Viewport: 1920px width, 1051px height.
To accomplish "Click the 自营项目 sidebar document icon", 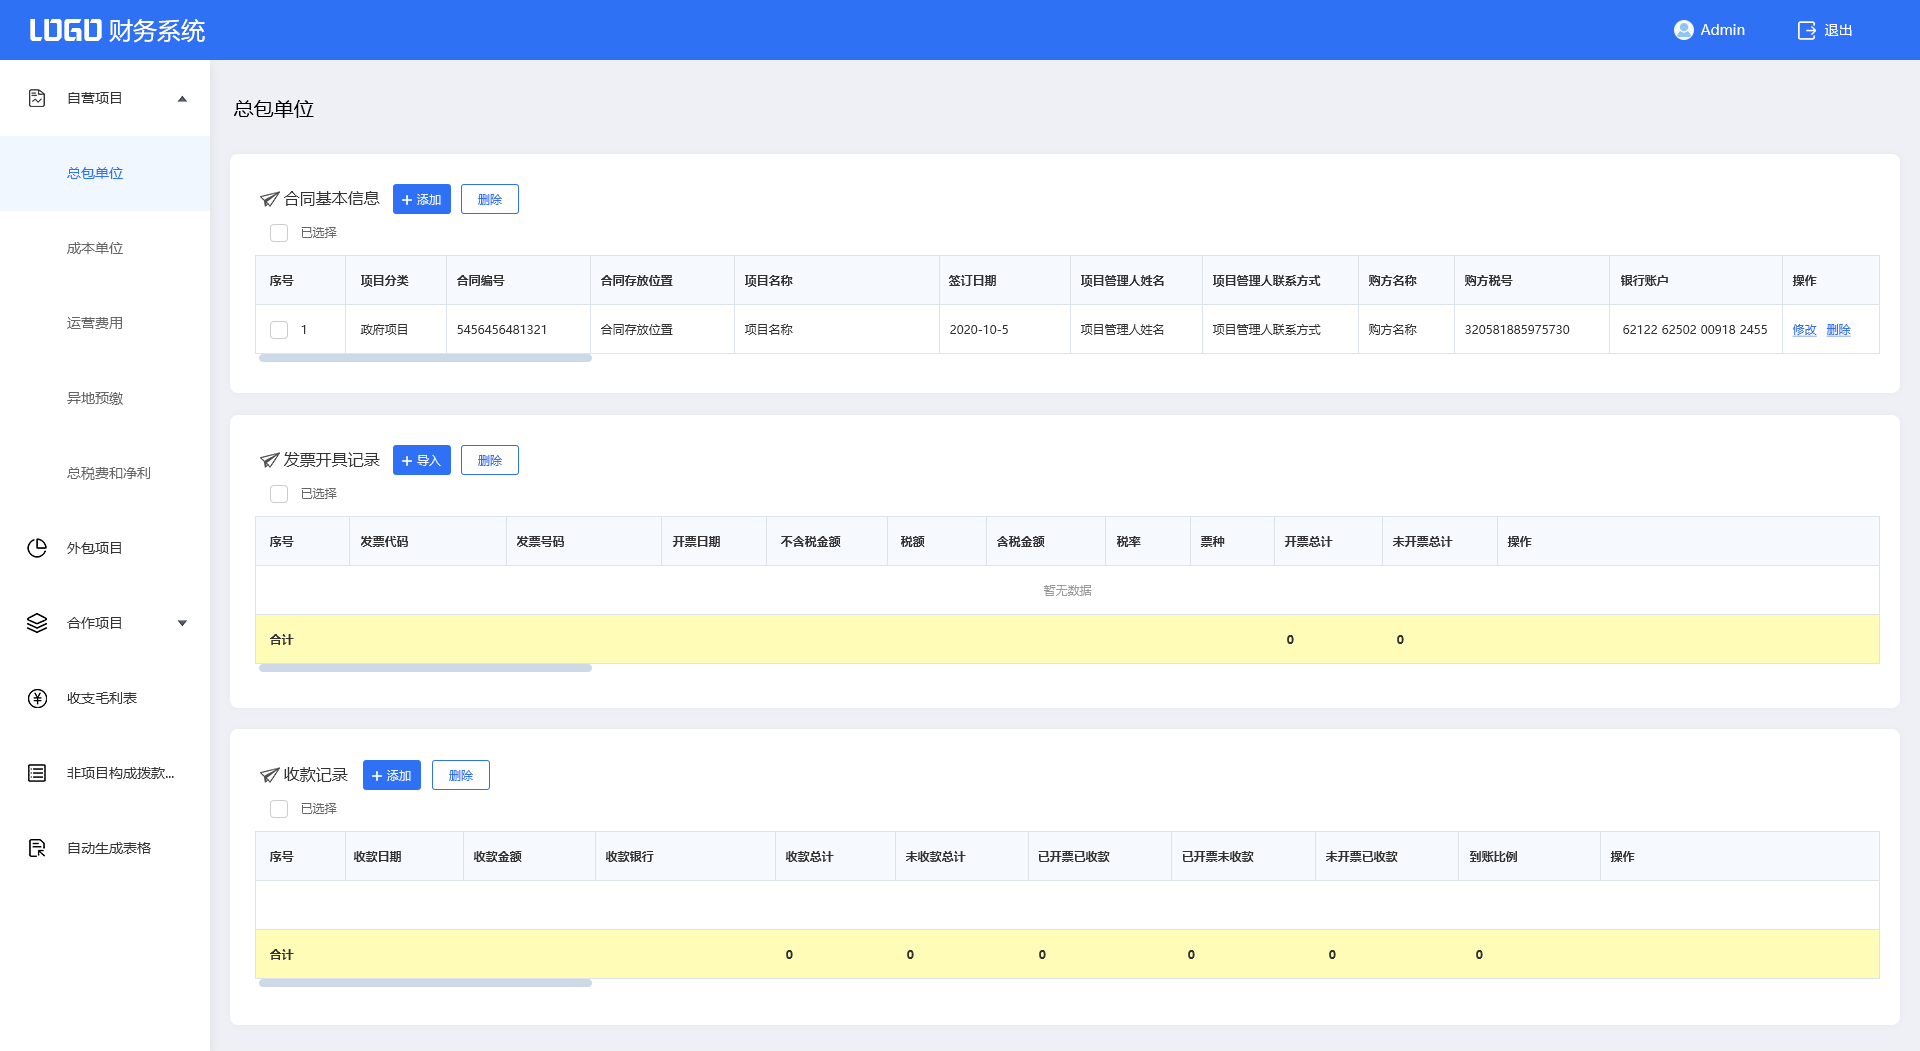I will [37, 98].
